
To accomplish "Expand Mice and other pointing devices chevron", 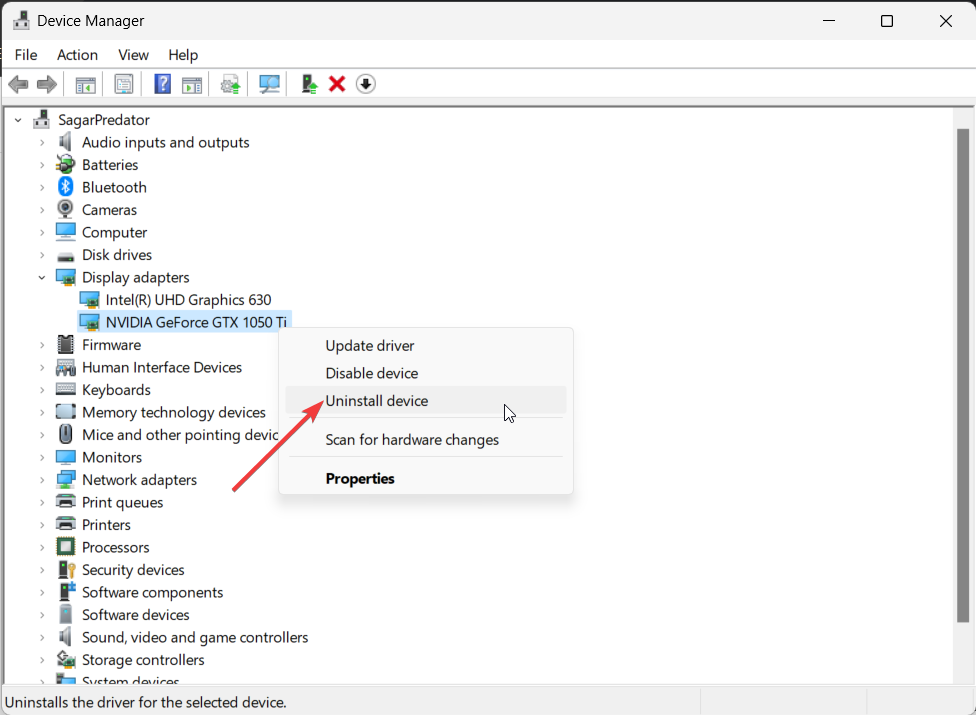I will [42, 435].
